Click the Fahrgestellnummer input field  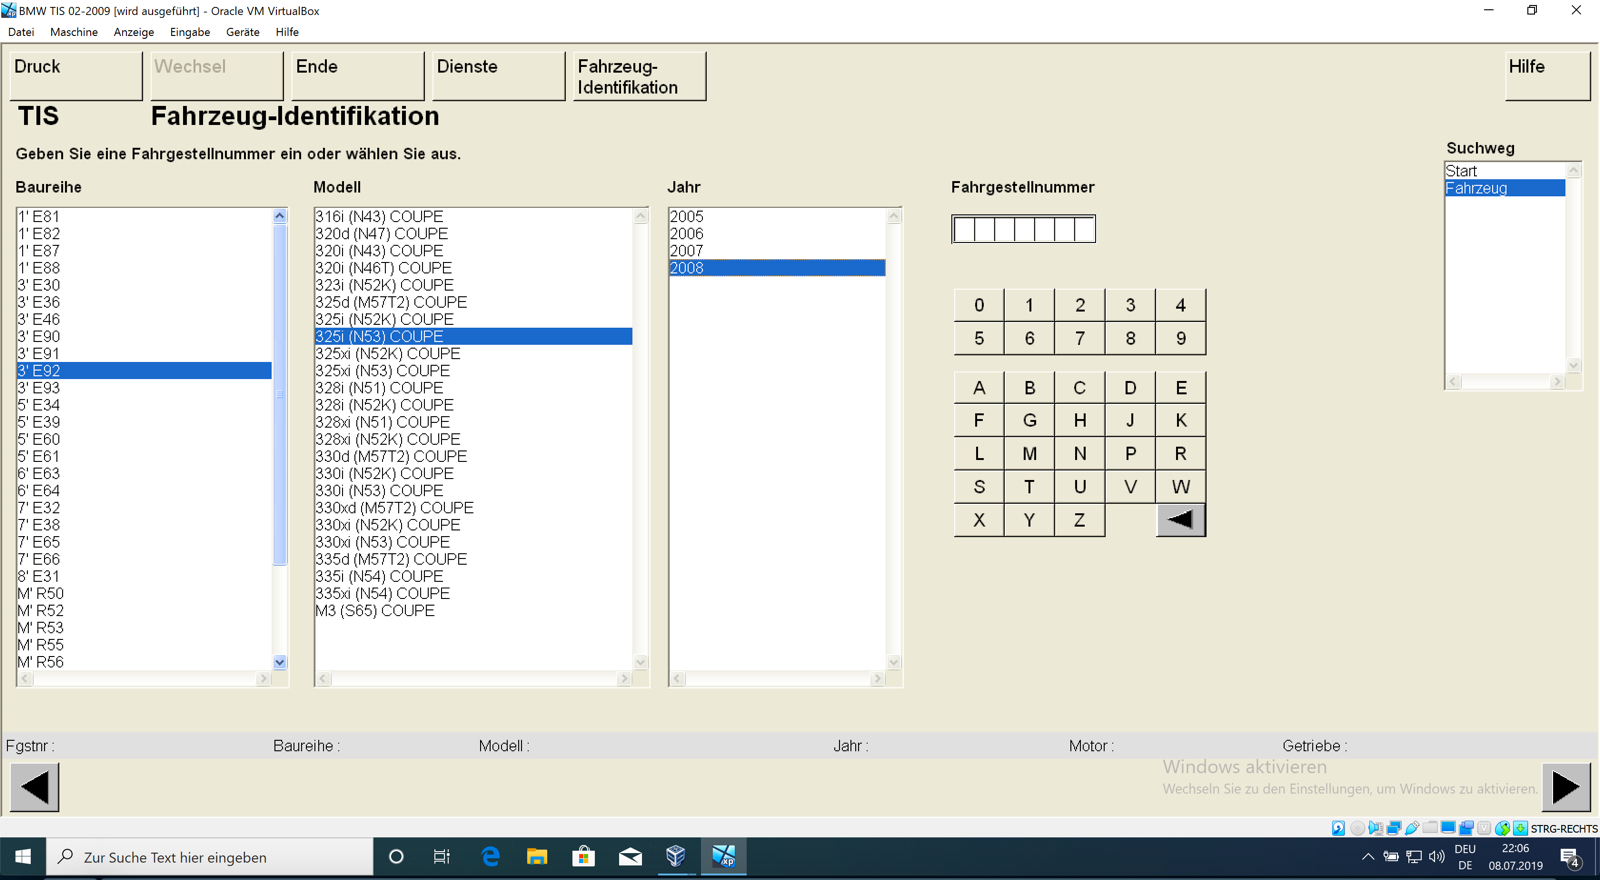(1023, 229)
